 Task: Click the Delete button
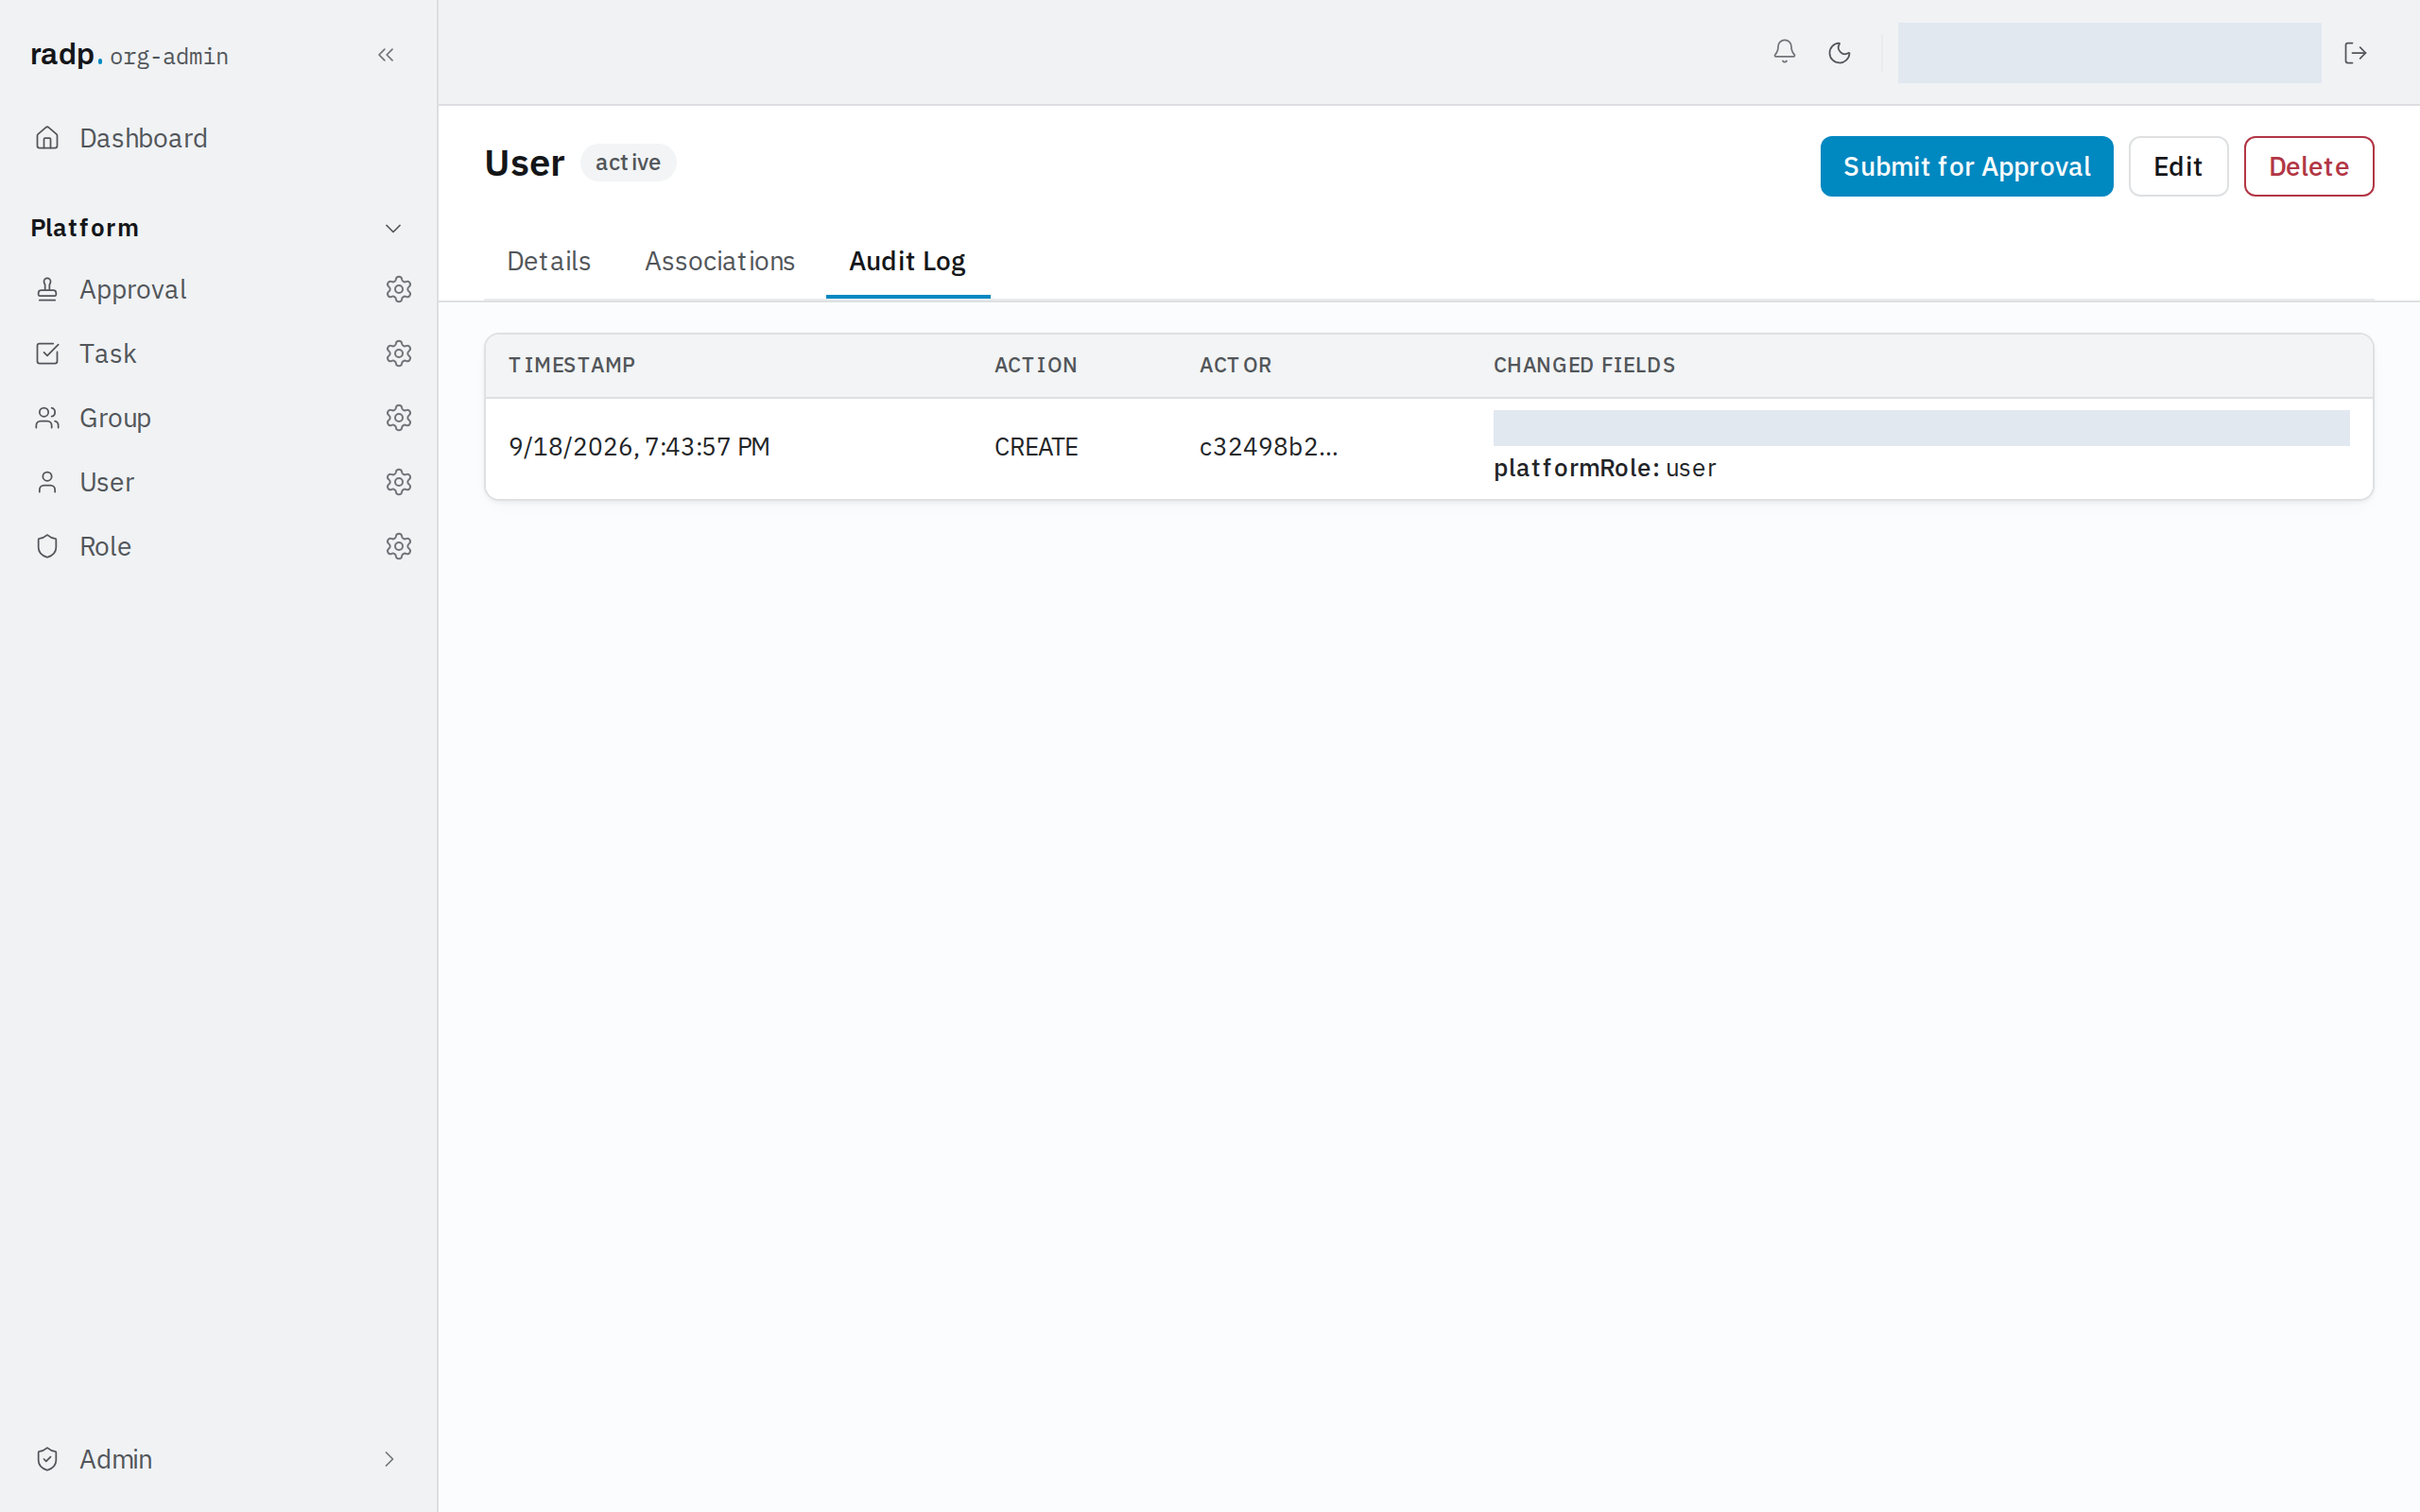click(x=2308, y=166)
